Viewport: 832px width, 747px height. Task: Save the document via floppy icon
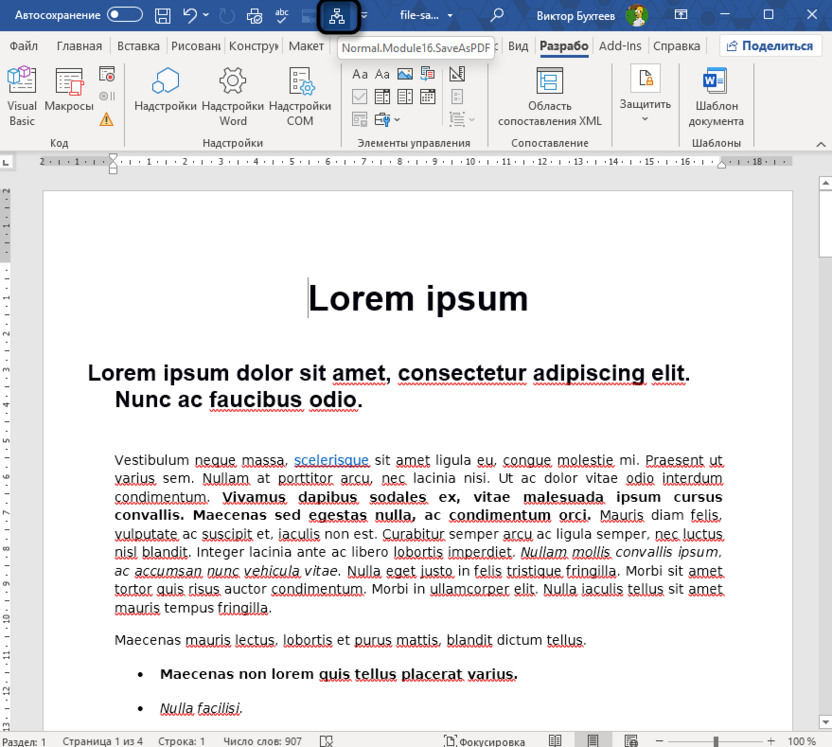click(162, 16)
